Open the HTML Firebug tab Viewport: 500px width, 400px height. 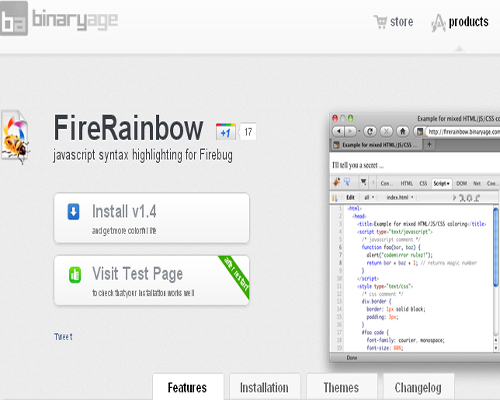407,183
